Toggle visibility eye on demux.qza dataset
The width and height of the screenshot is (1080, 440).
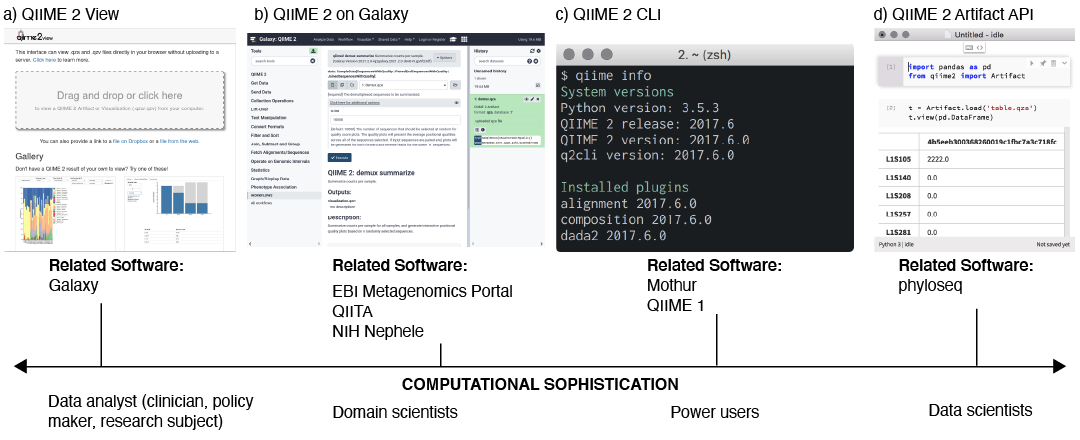(527, 99)
